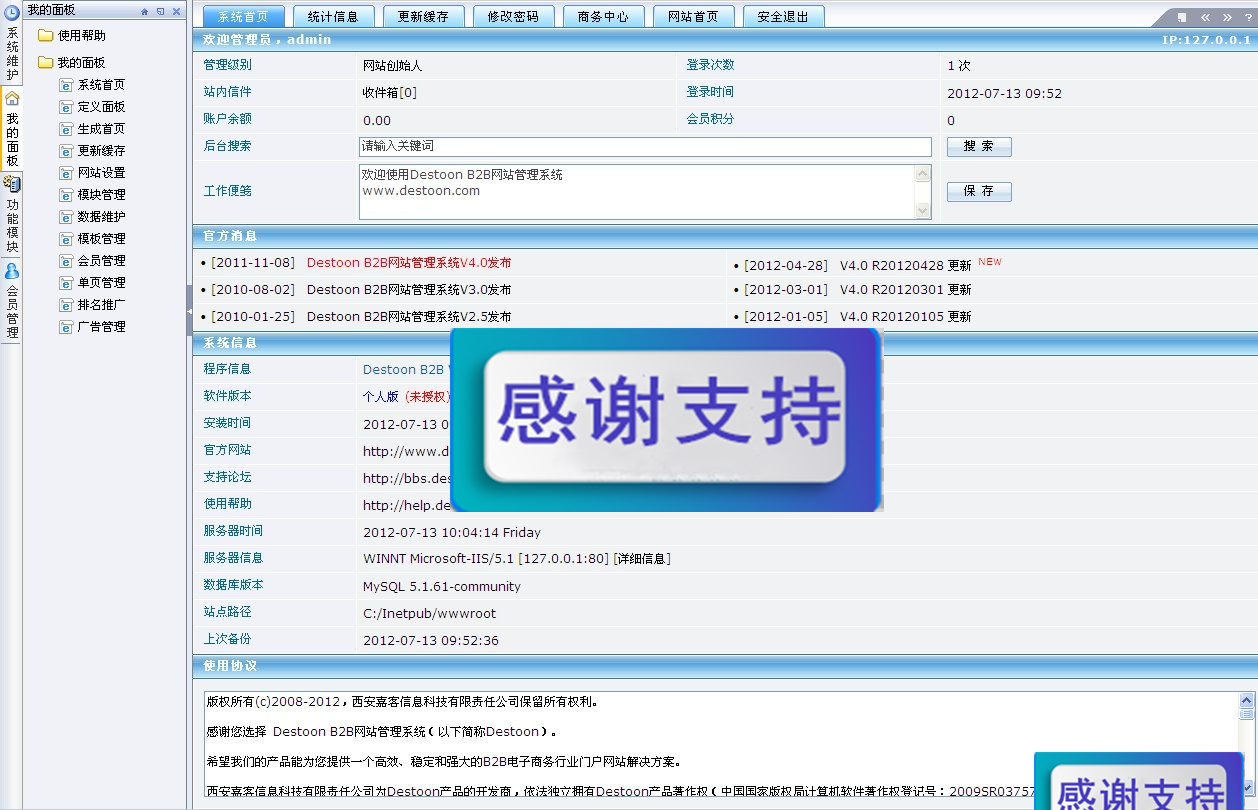
Task: Click the page icon beside 系统首页 in tree
Action: (66, 85)
